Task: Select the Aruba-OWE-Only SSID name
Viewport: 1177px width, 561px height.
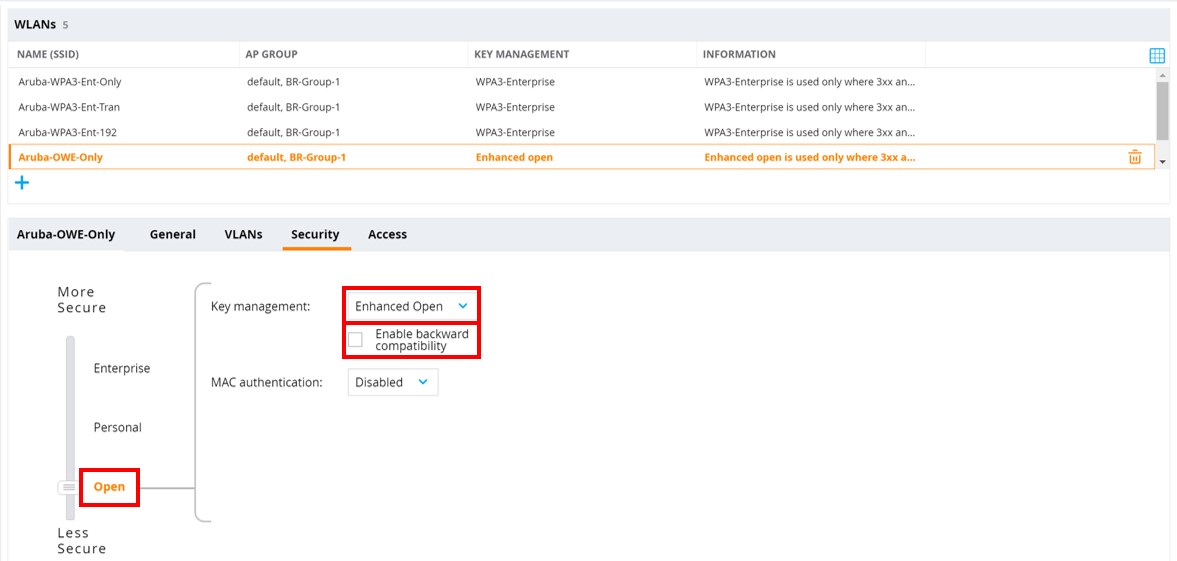Action: (x=61, y=158)
